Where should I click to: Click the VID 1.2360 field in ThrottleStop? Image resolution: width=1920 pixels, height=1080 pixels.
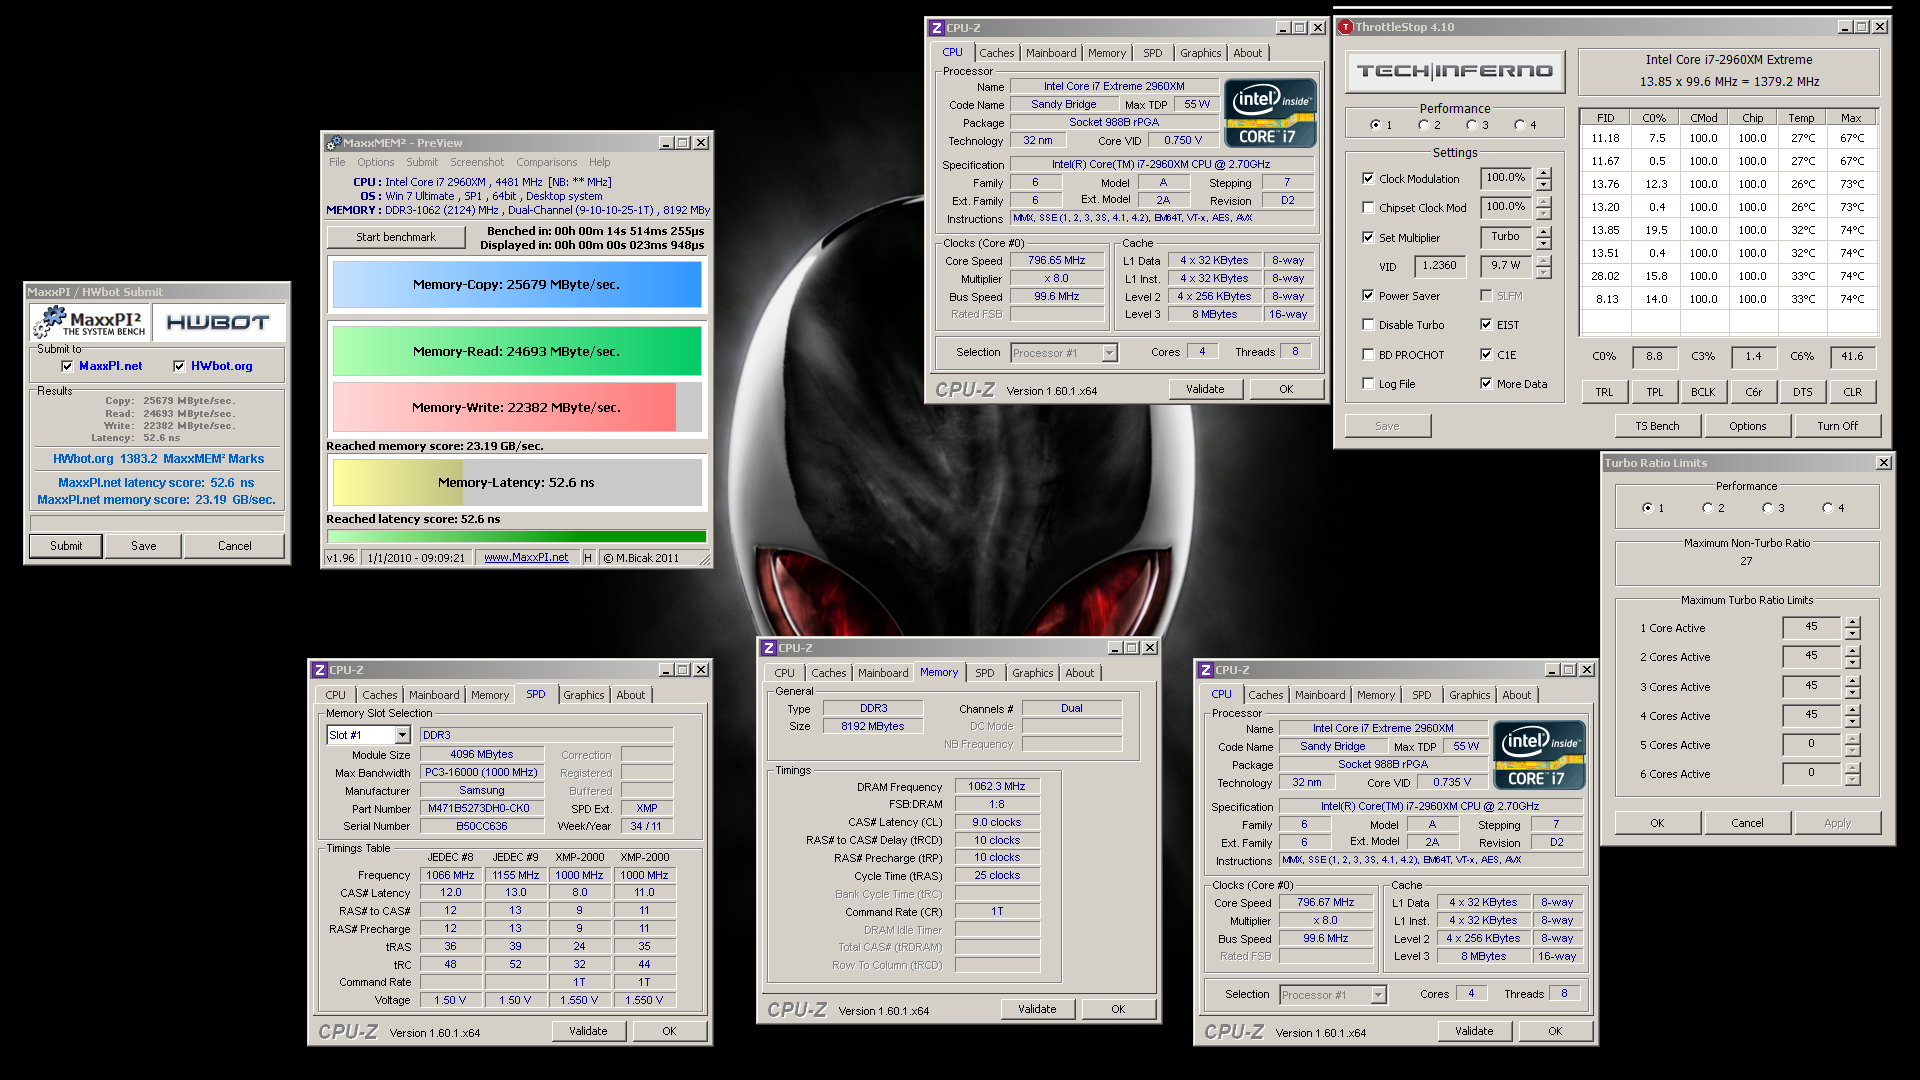click(x=1439, y=265)
